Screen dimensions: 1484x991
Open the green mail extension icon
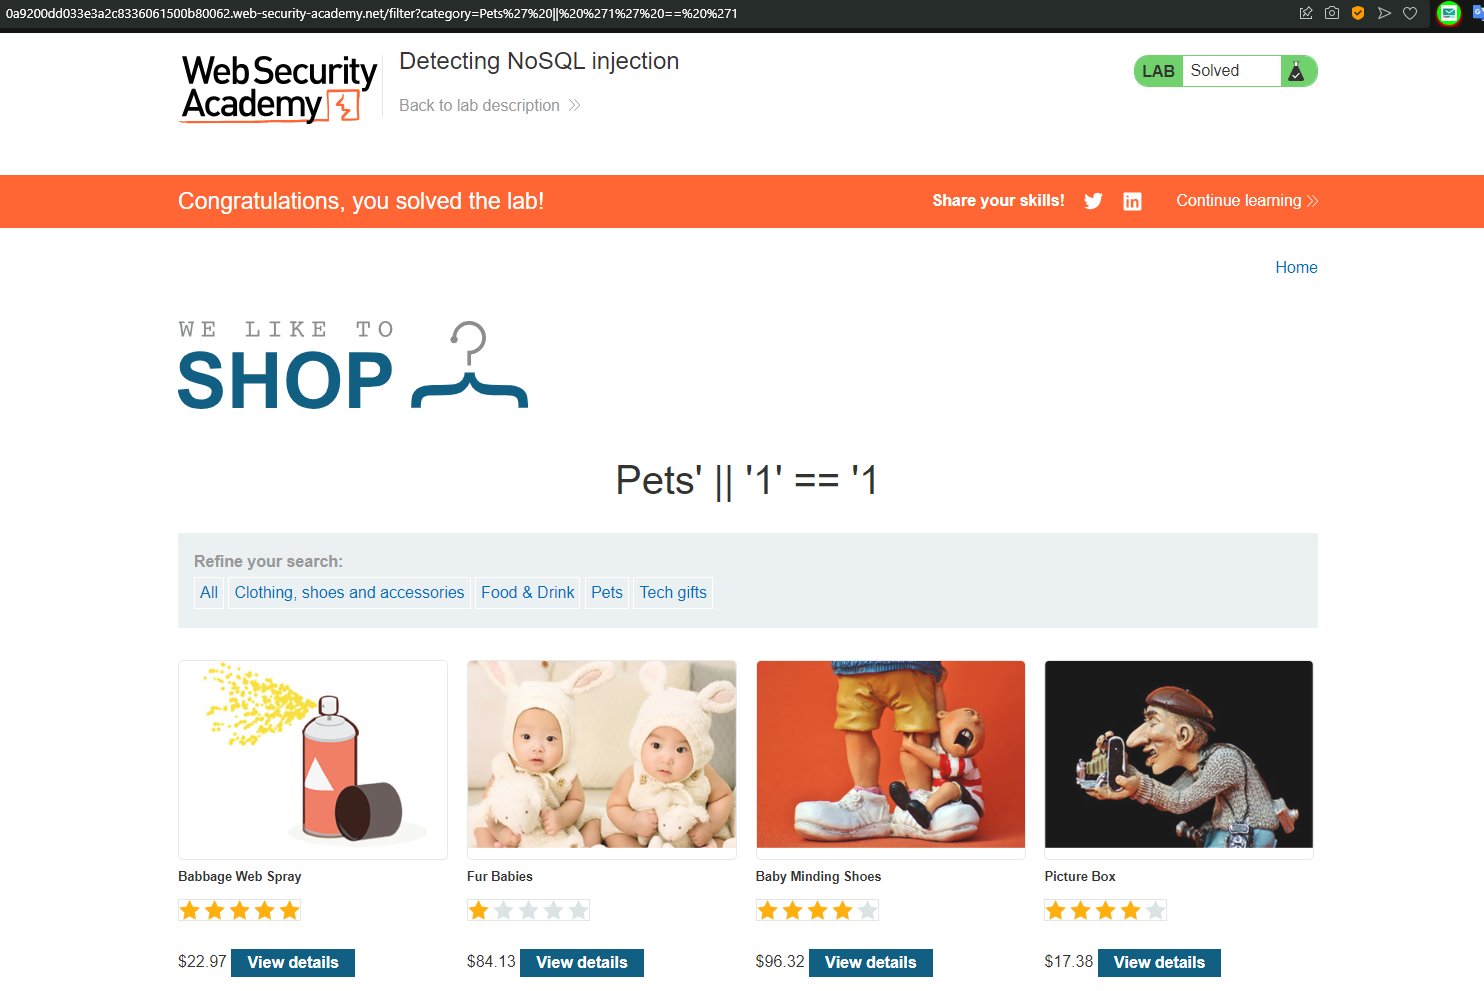1448,13
